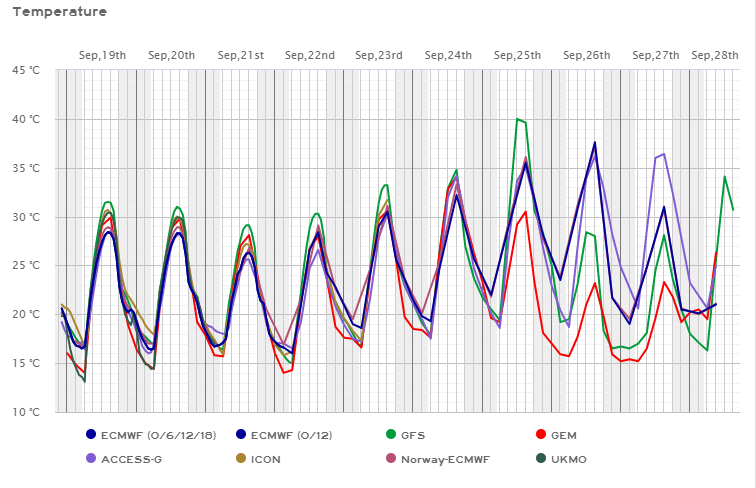Viewport: 756px width, 488px height.
Task: Click the GFS peak on Sep 28th
Action: click(x=725, y=176)
